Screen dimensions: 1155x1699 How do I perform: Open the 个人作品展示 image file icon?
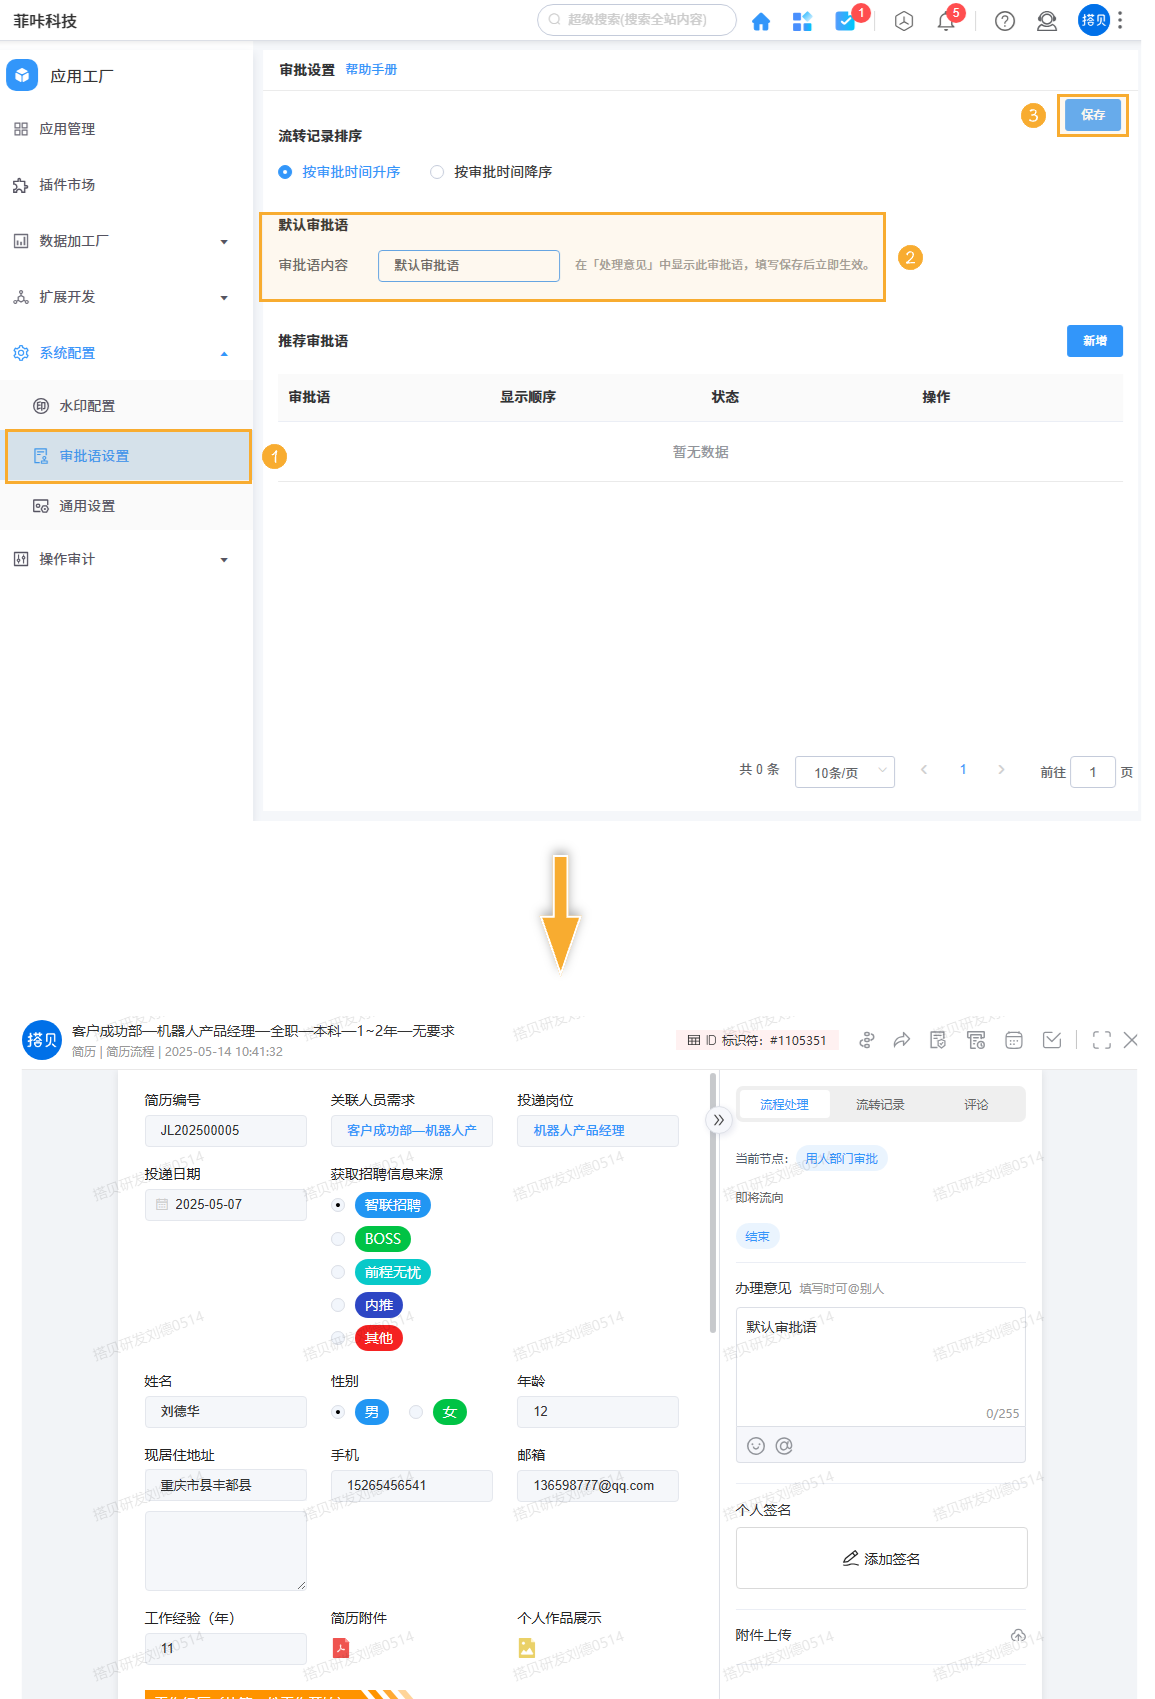tap(527, 1648)
